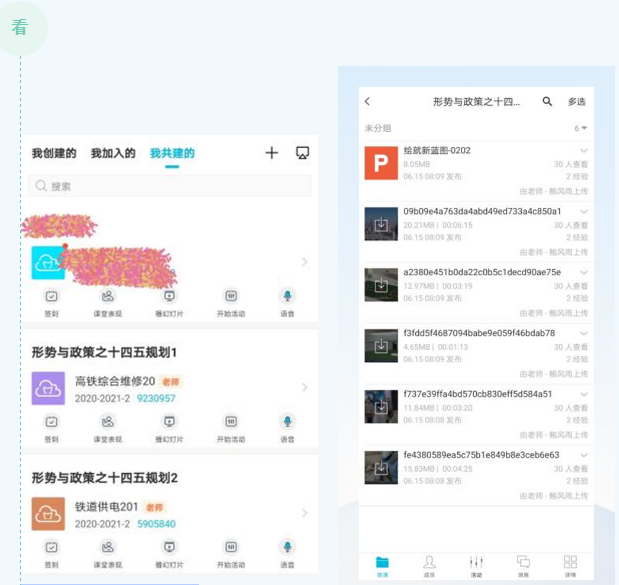Screen dimensions: 619x585
Task: Open the screen-cast icon beside the plus
Action: pyautogui.click(x=303, y=153)
